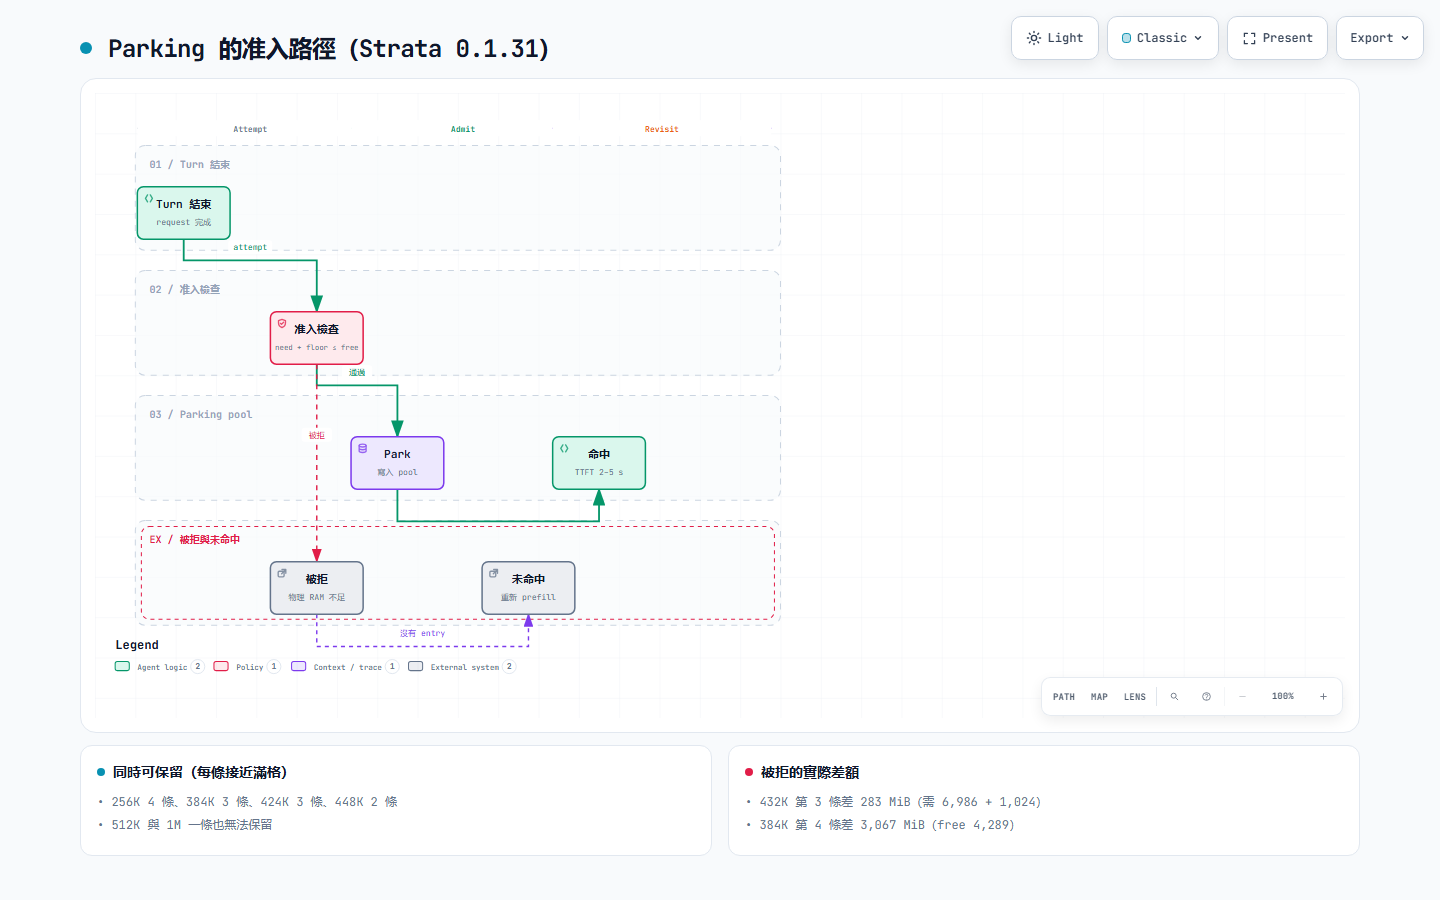Click the database icon on Park node
Viewport: 1440px width, 900px height.
(x=363, y=449)
